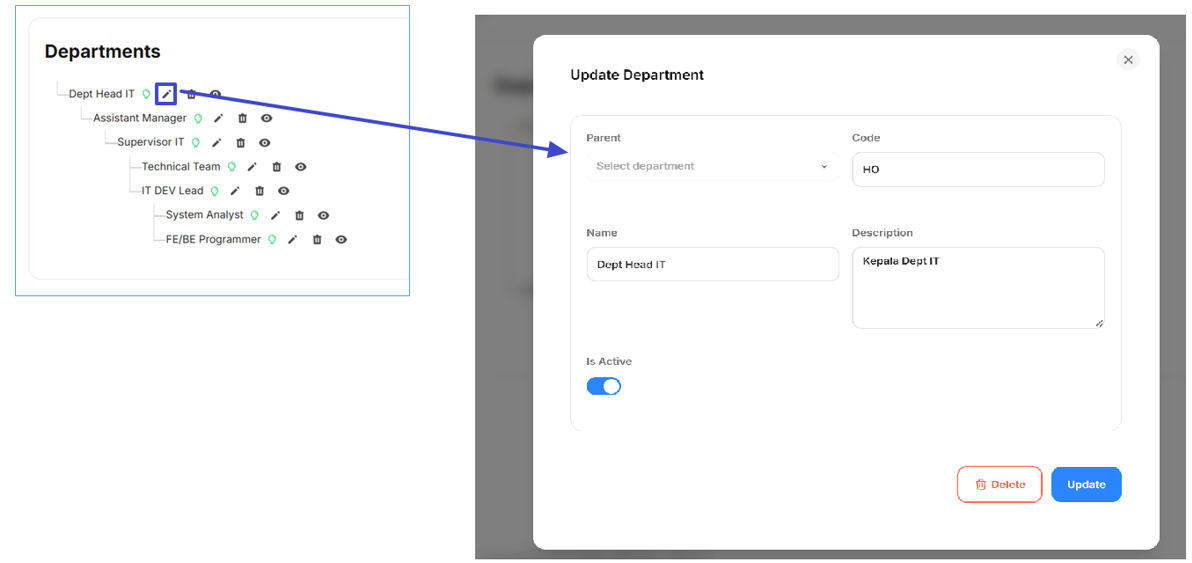Click the edit pencil for Dept Head IT
This screenshot has width=1192, height=563.
[167, 94]
